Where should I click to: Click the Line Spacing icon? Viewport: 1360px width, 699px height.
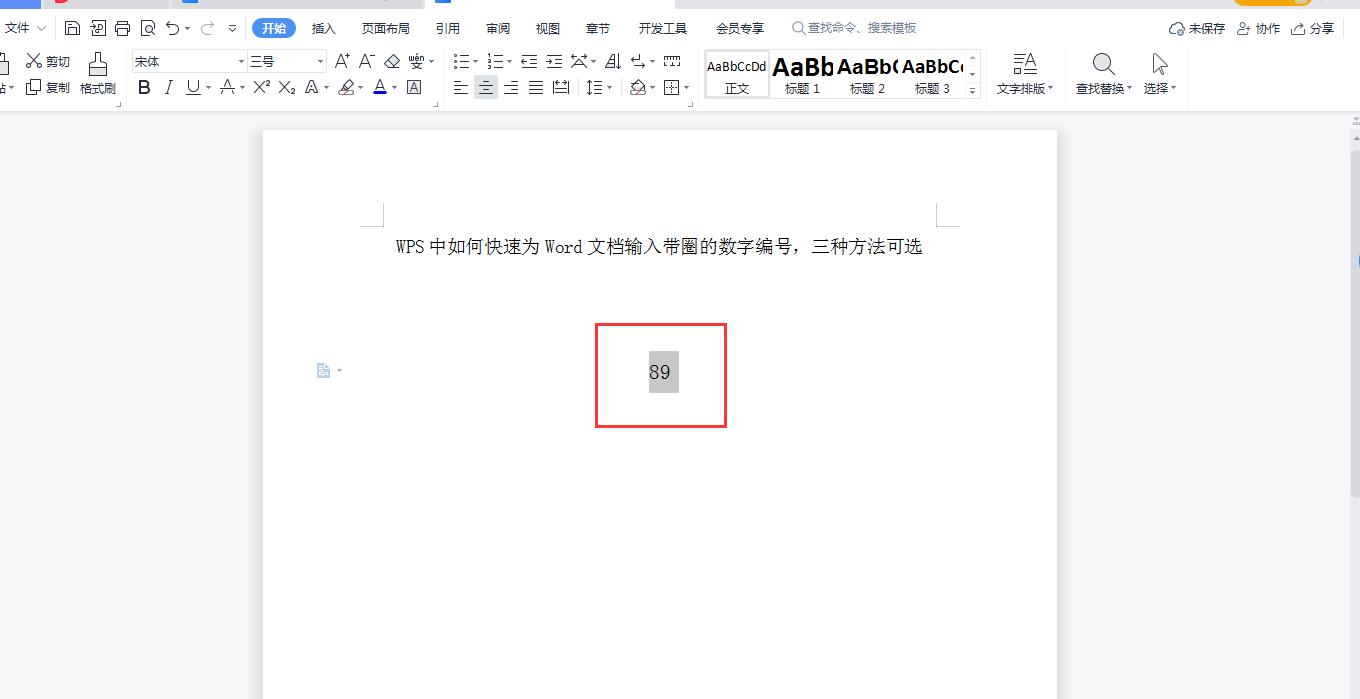(595, 88)
